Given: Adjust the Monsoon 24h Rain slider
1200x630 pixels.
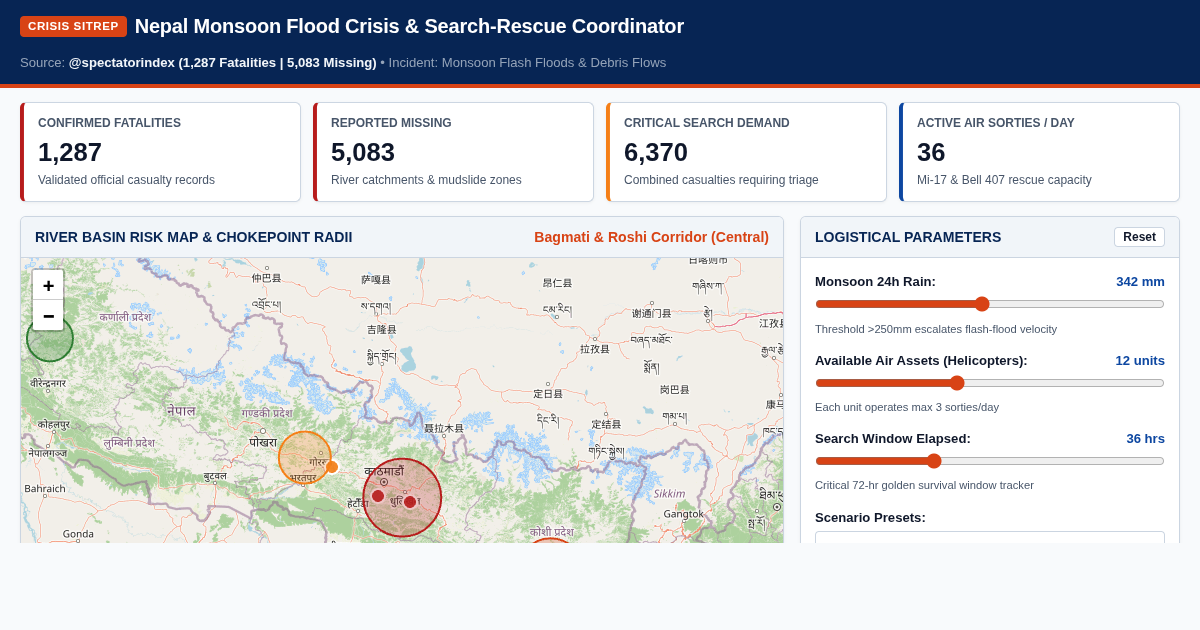Looking at the screenshot, I should coord(990,304).
